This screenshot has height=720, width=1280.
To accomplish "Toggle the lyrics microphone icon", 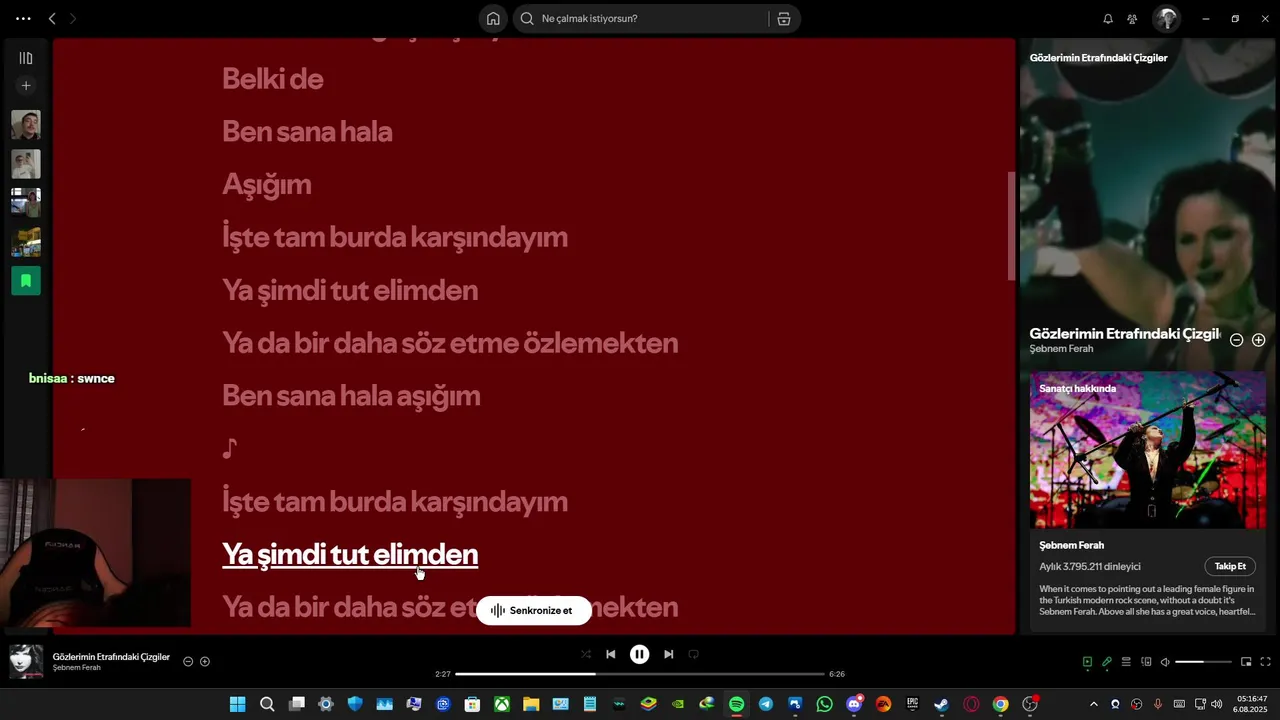I will click(x=1107, y=662).
